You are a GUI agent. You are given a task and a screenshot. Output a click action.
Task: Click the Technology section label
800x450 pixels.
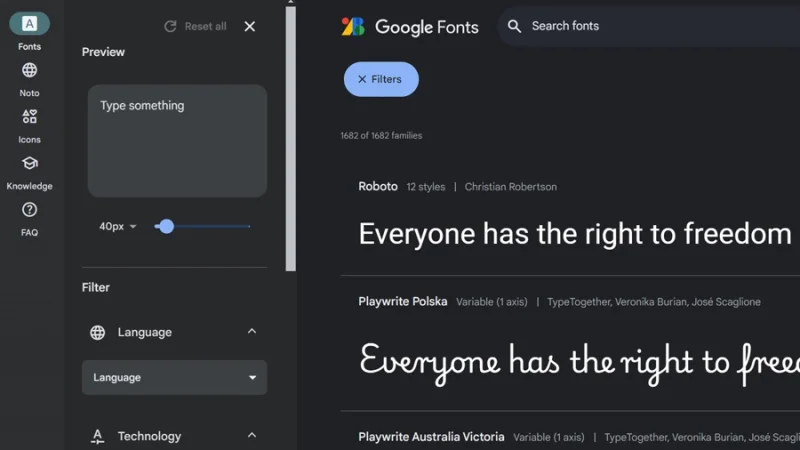tap(149, 436)
